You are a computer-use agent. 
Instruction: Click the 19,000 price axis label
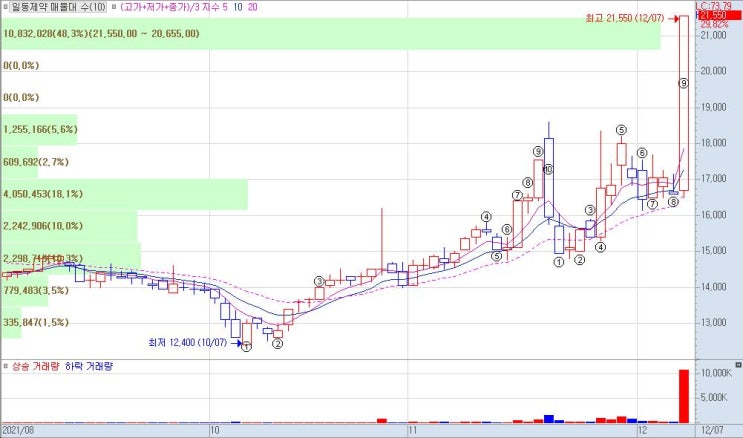pyautogui.click(x=713, y=107)
